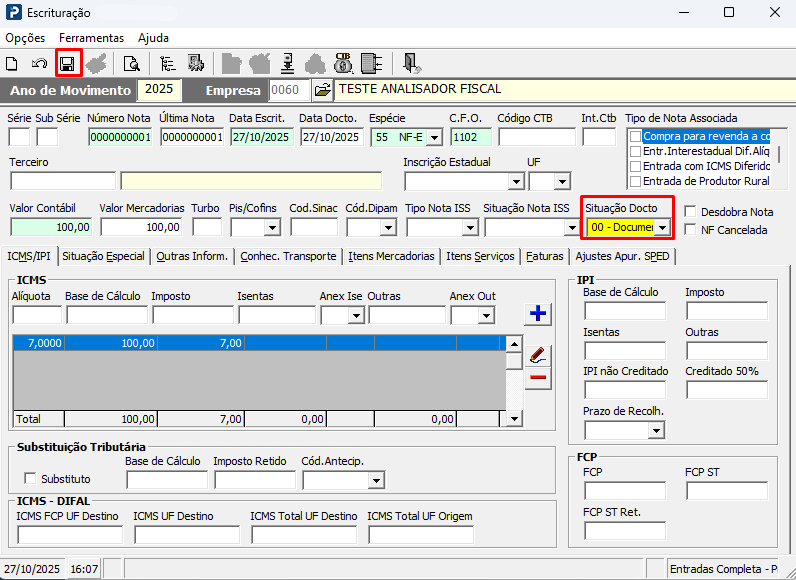Click the undo arrow toolbar icon
796x580 pixels.
click(39, 64)
